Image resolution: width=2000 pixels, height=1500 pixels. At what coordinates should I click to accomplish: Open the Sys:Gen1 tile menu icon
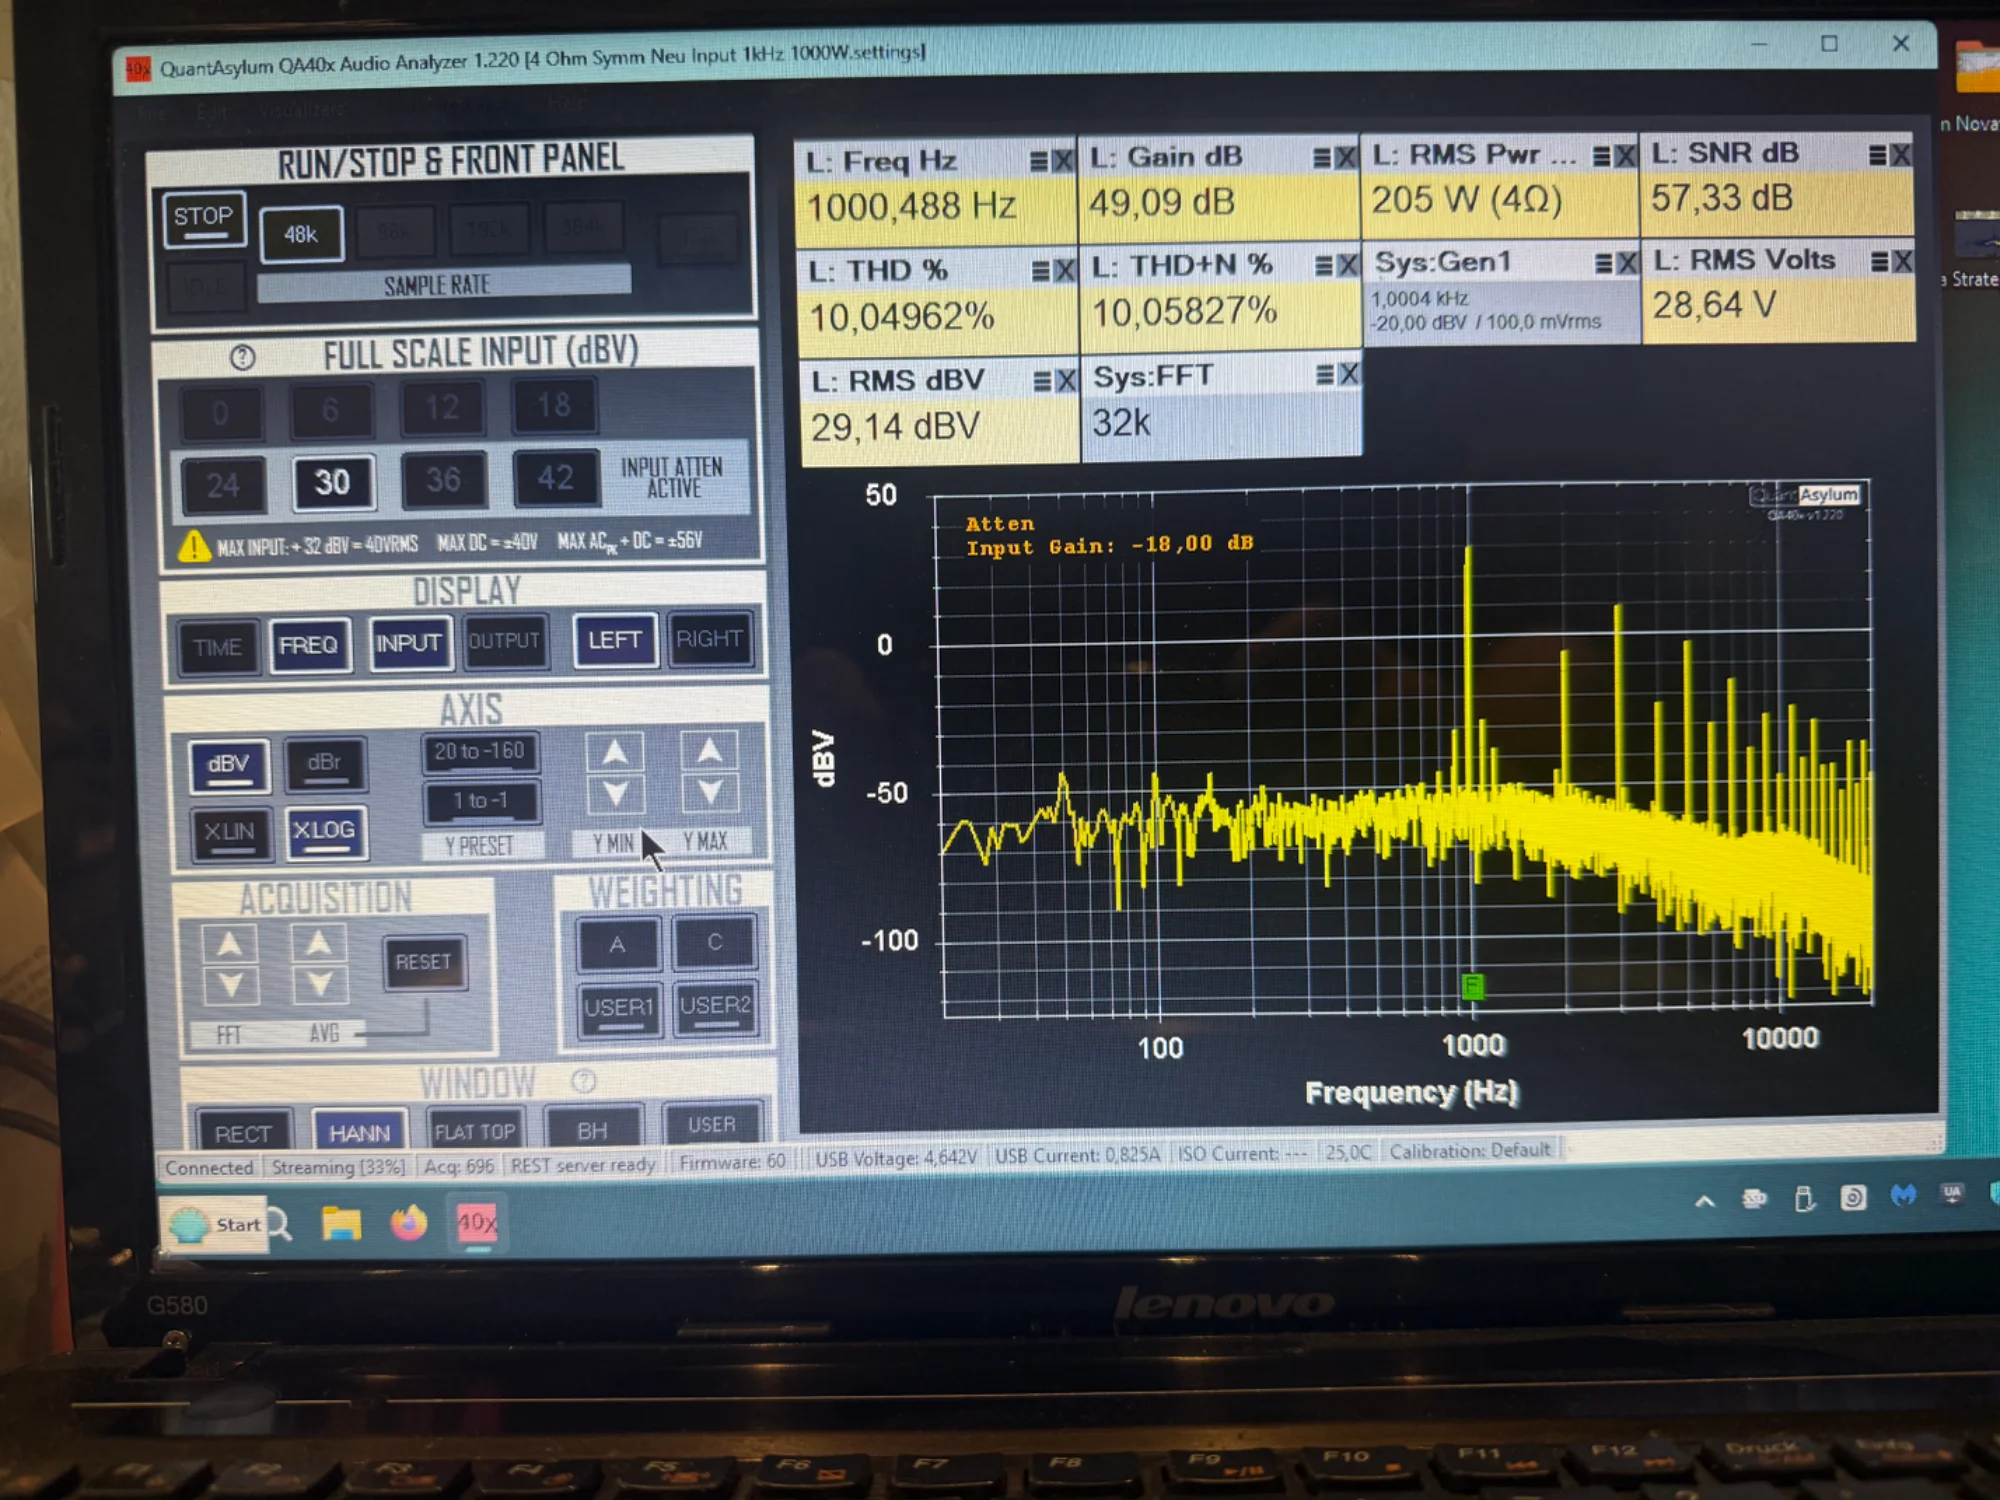[x=1604, y=263]
